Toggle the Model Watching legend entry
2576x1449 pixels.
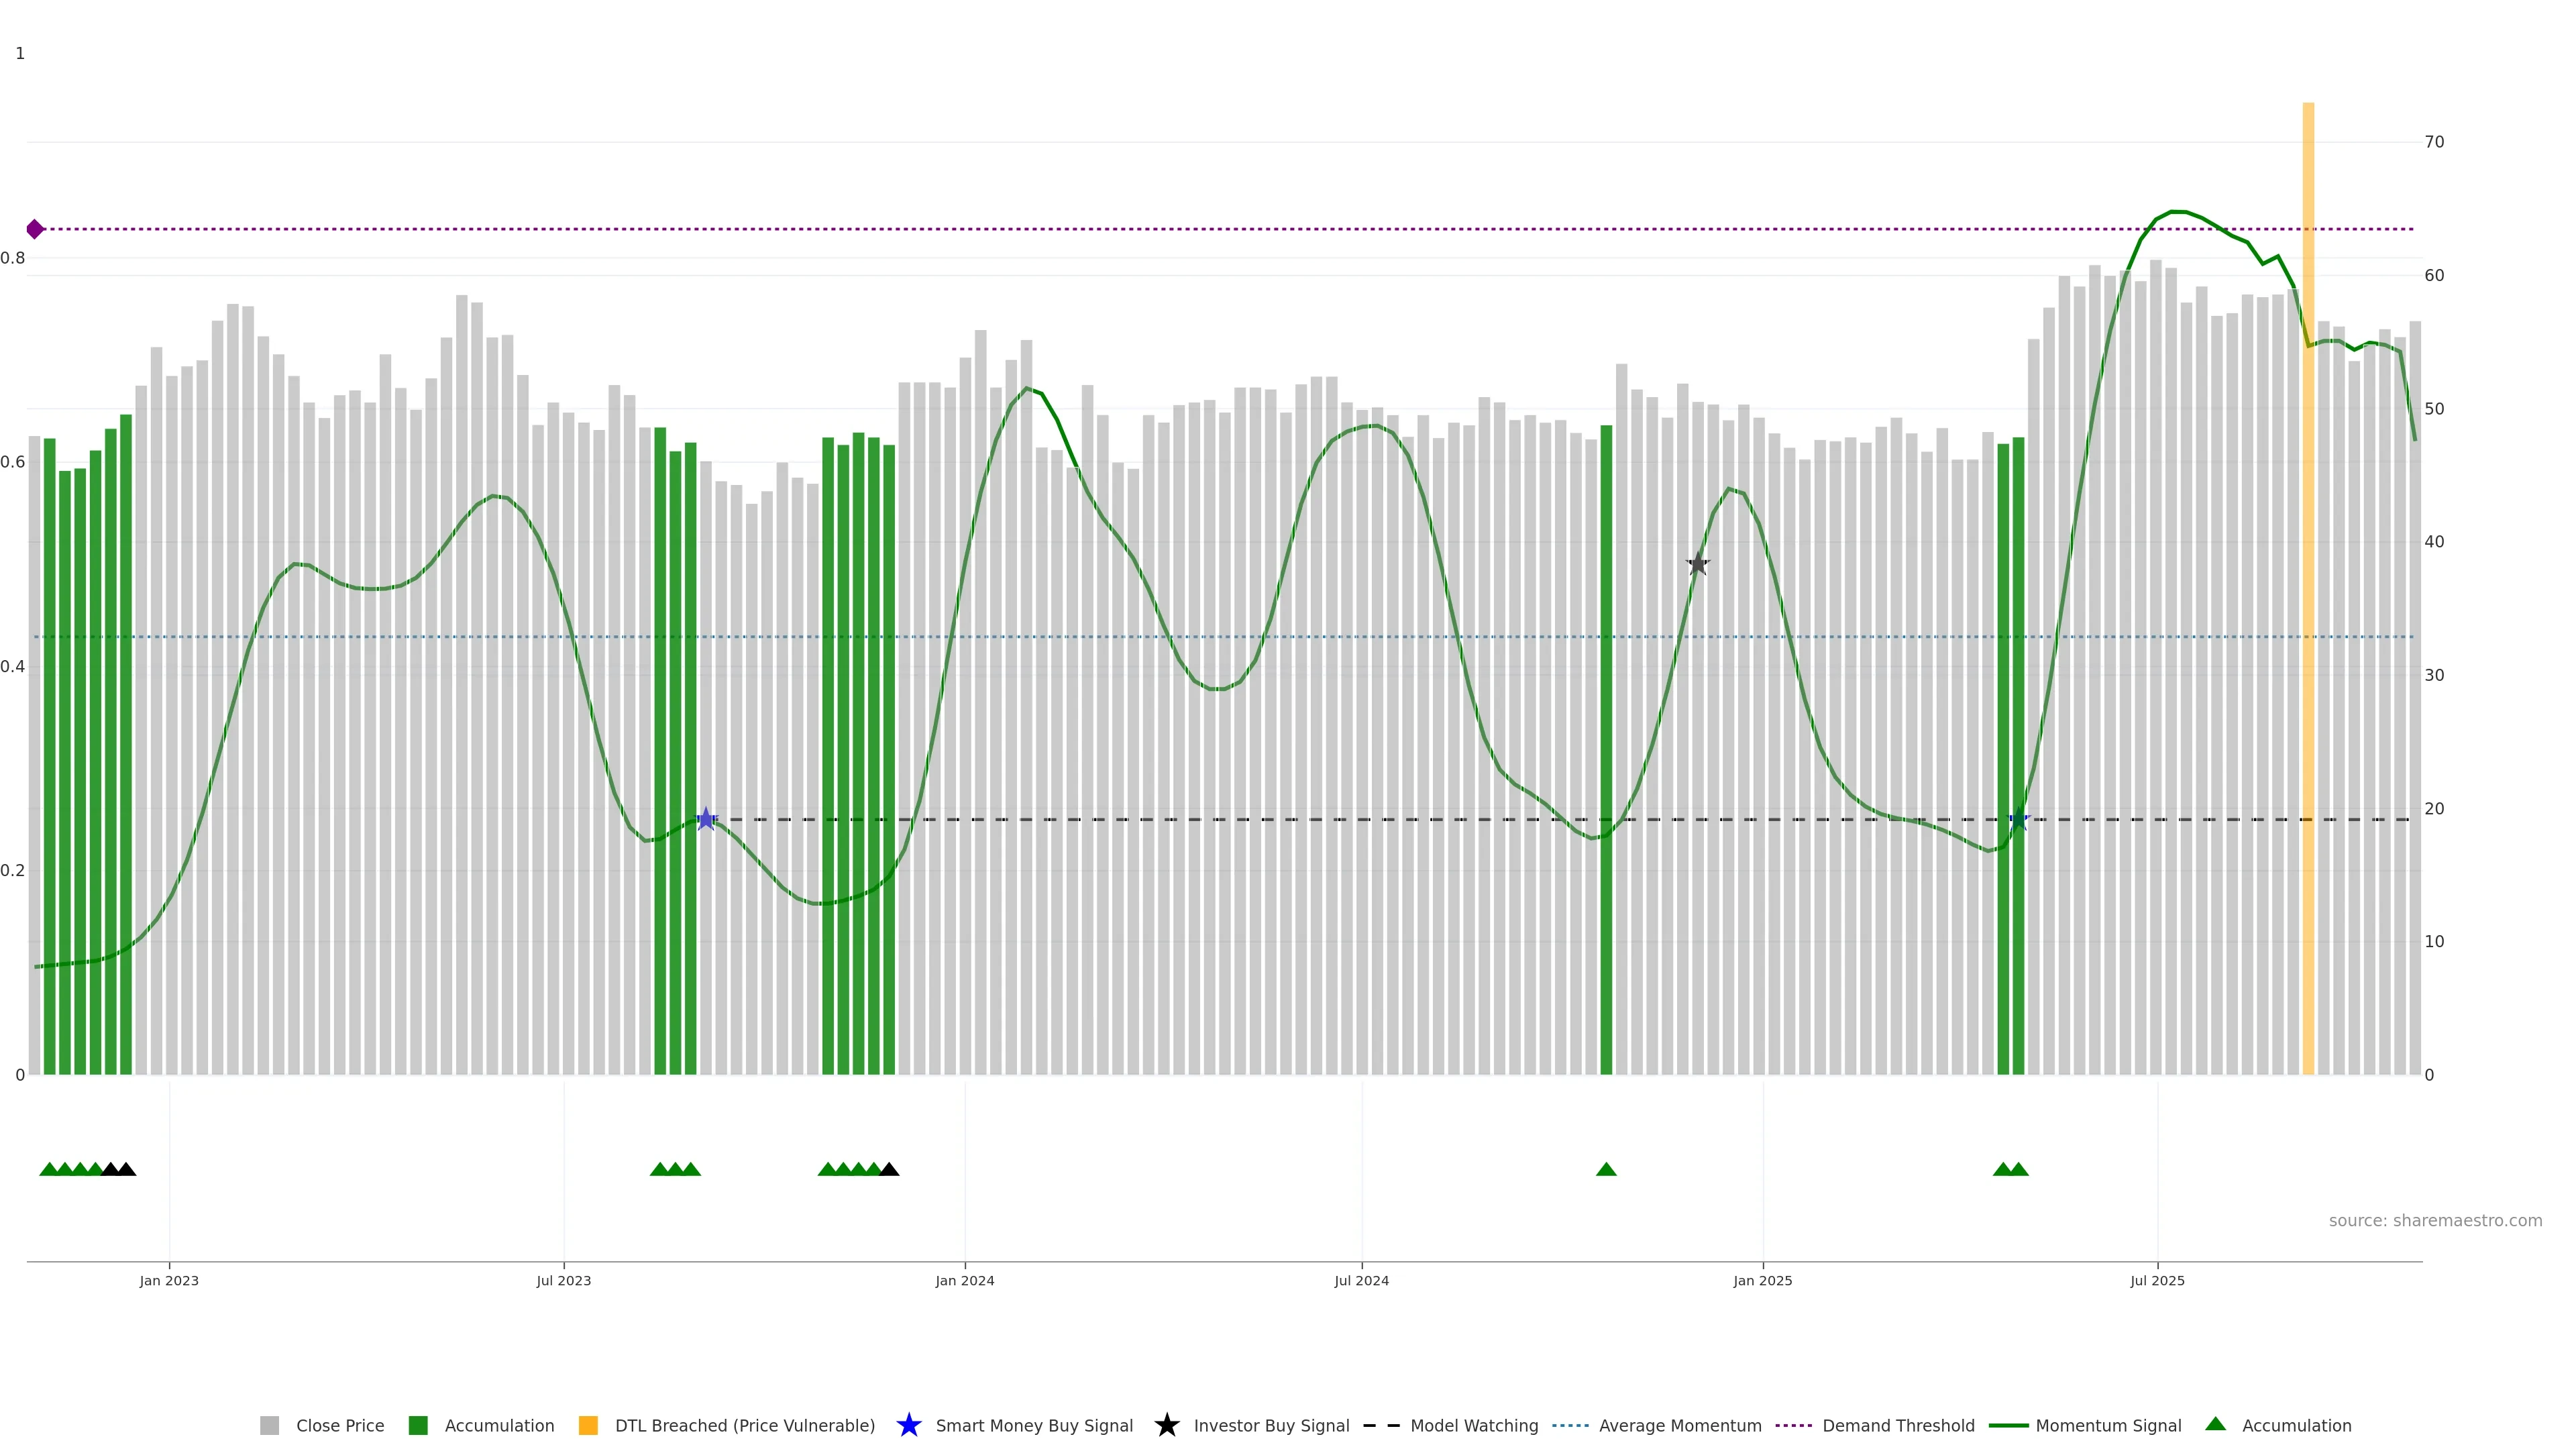point(1473,1425)
